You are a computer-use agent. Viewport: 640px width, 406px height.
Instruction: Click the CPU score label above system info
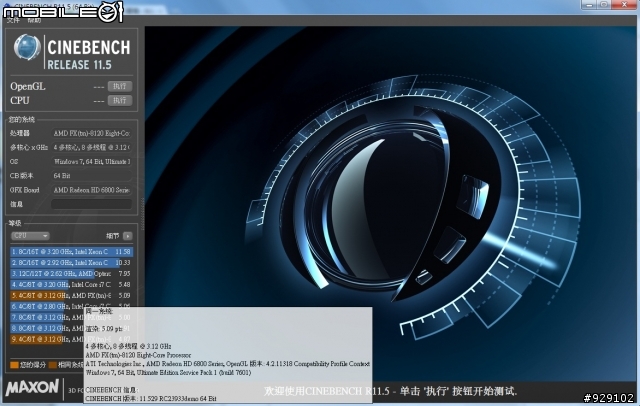tap(20, 100)
